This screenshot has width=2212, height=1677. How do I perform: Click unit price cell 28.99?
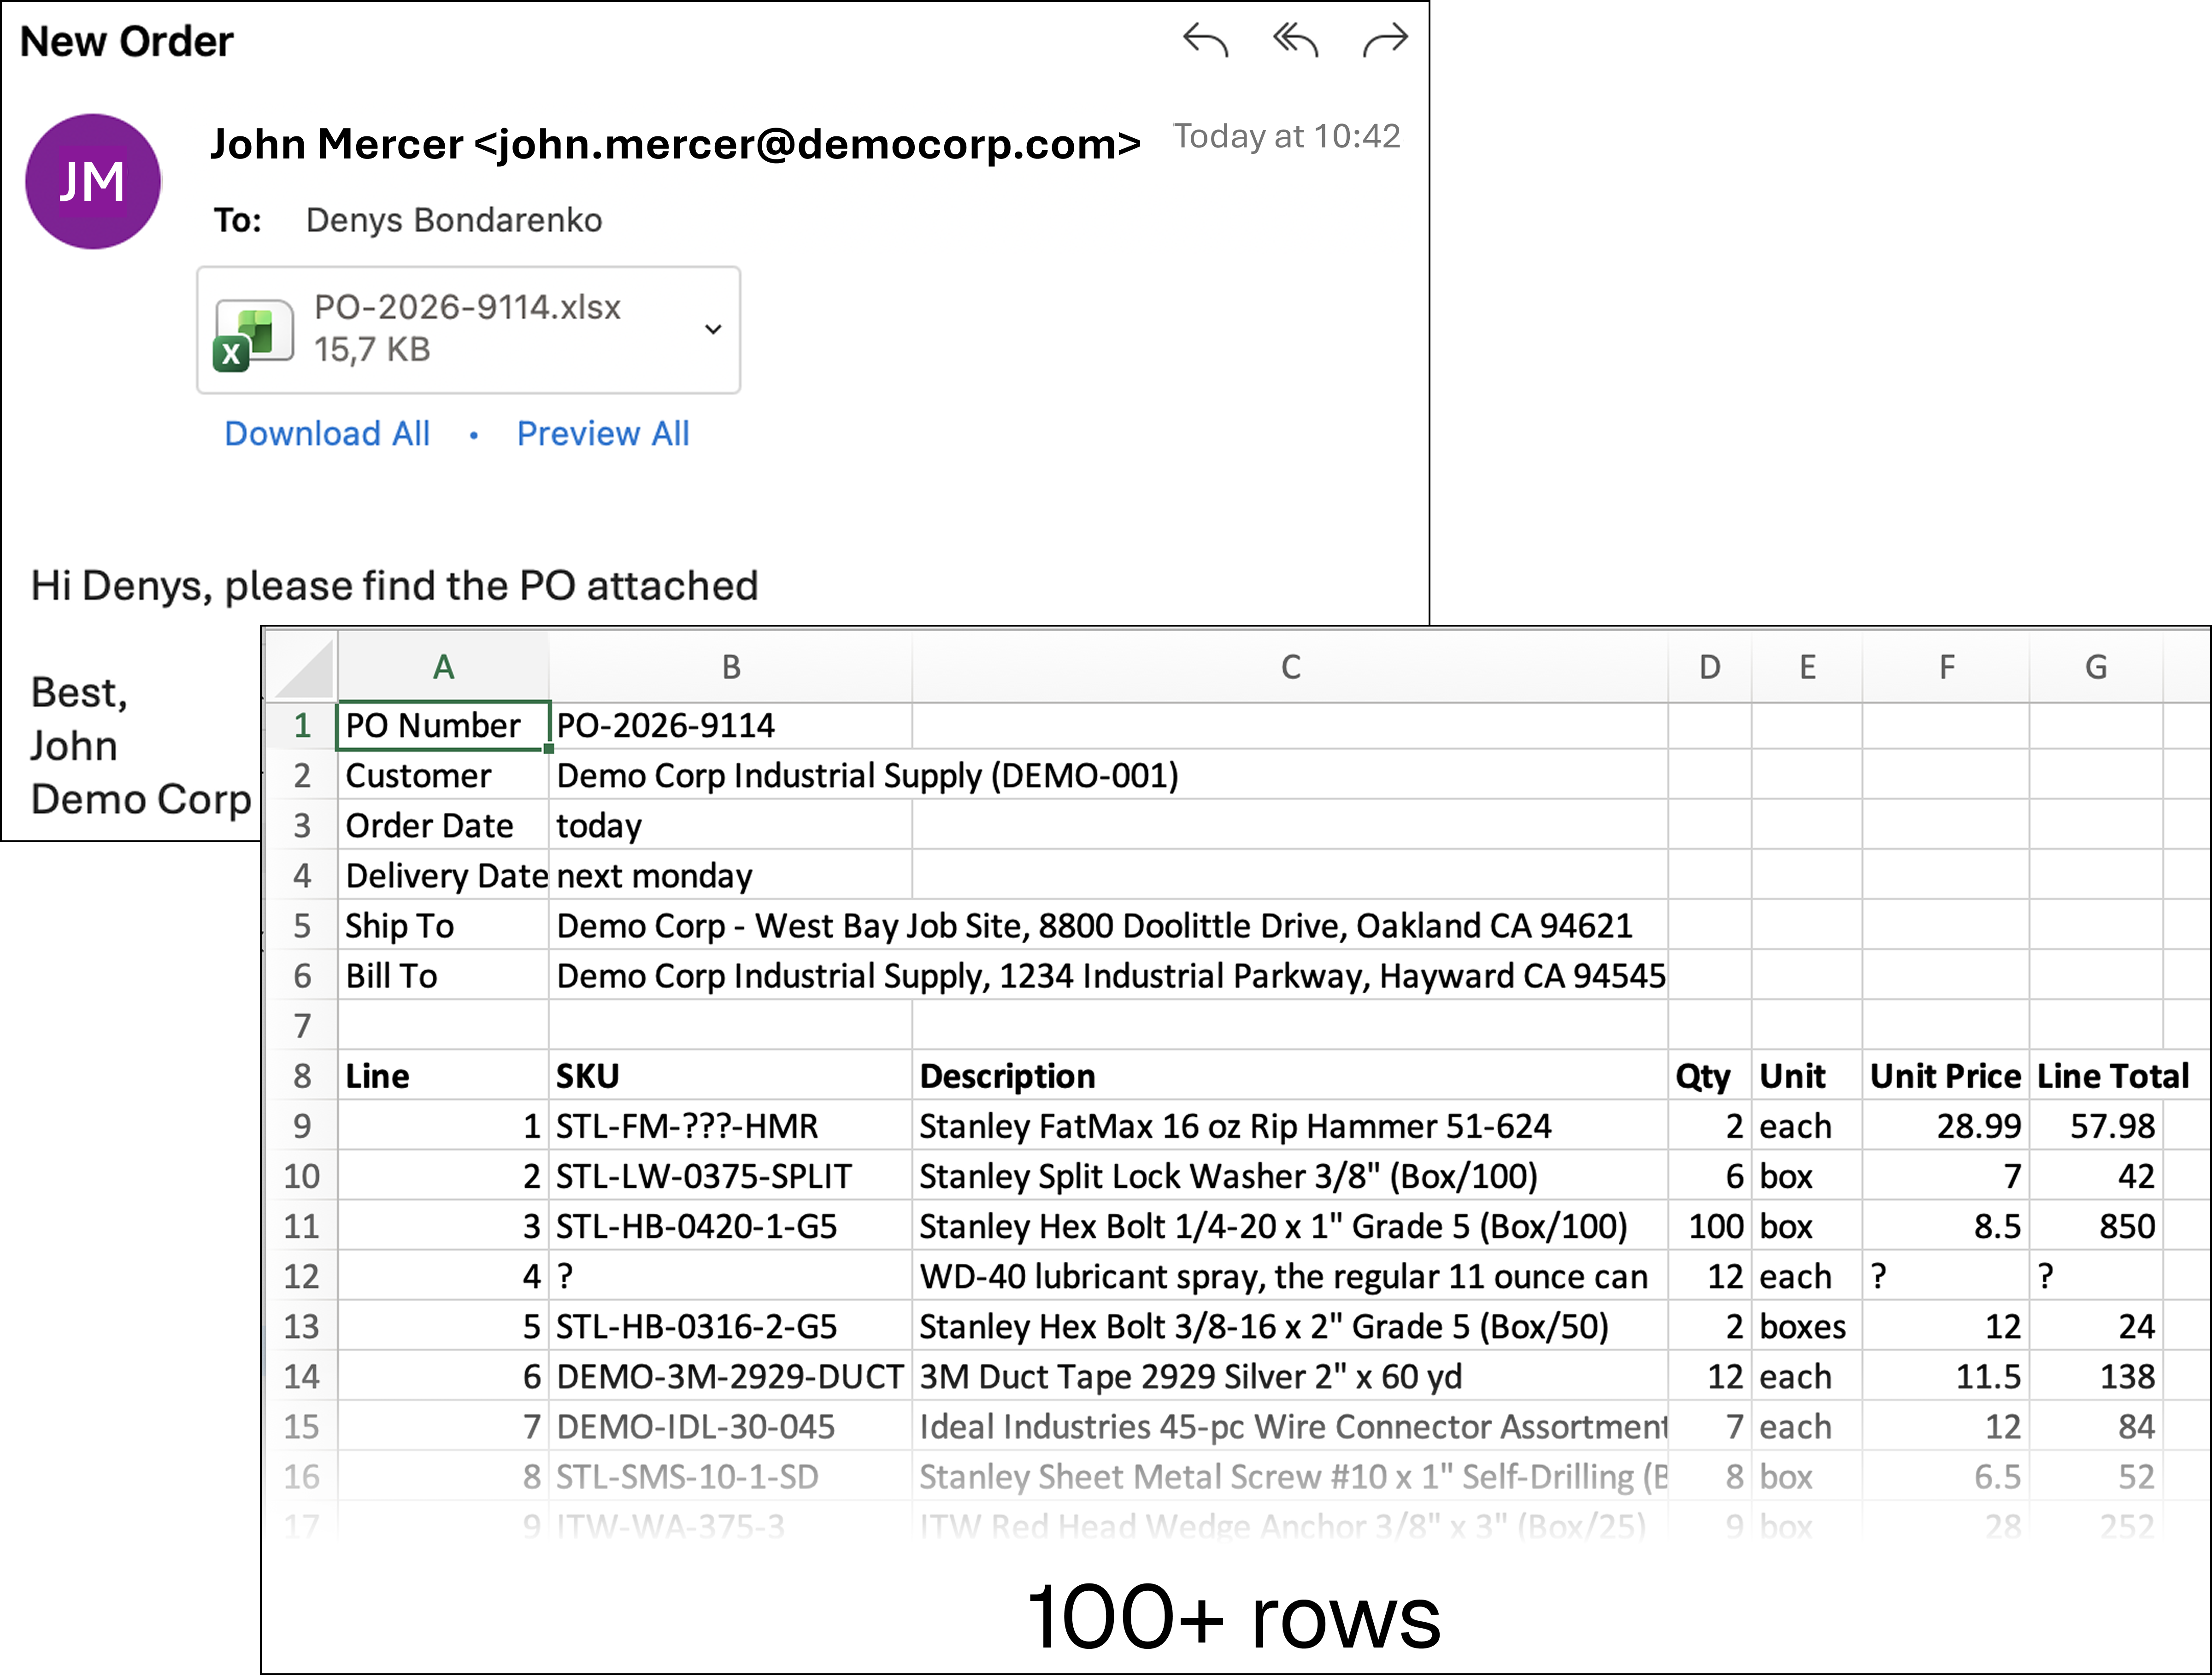point(1946,1125)
